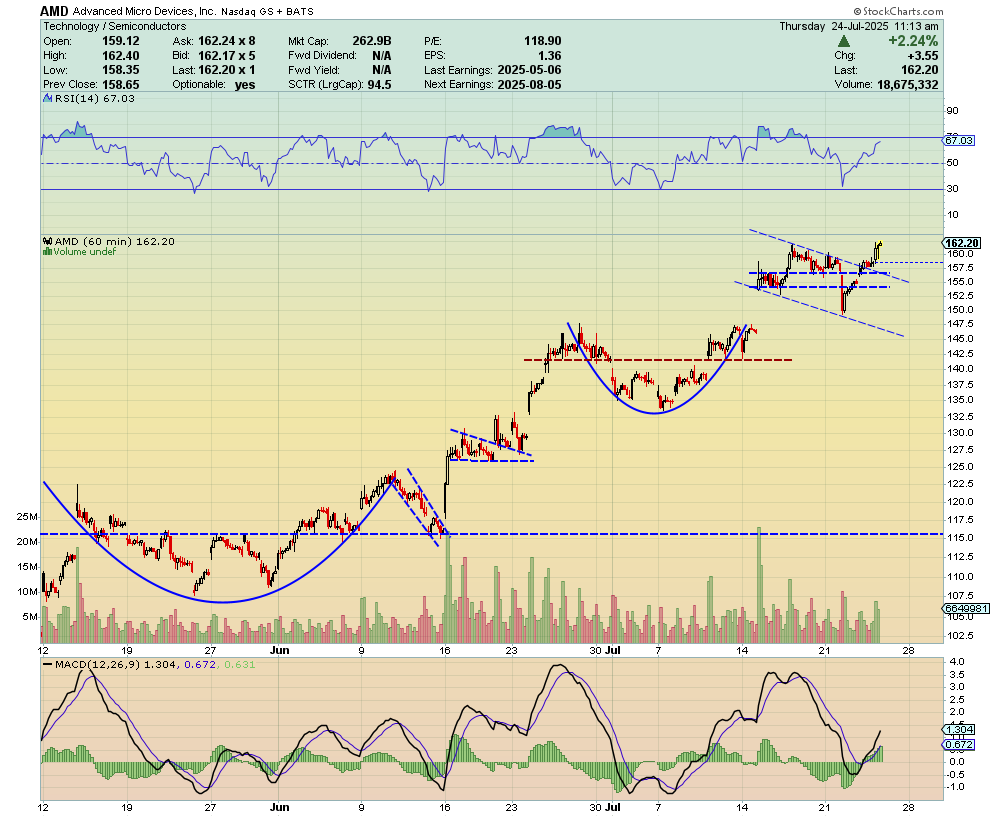Click the '28' date label on lower time axis
990x817 pixels.
pos(908,807)
